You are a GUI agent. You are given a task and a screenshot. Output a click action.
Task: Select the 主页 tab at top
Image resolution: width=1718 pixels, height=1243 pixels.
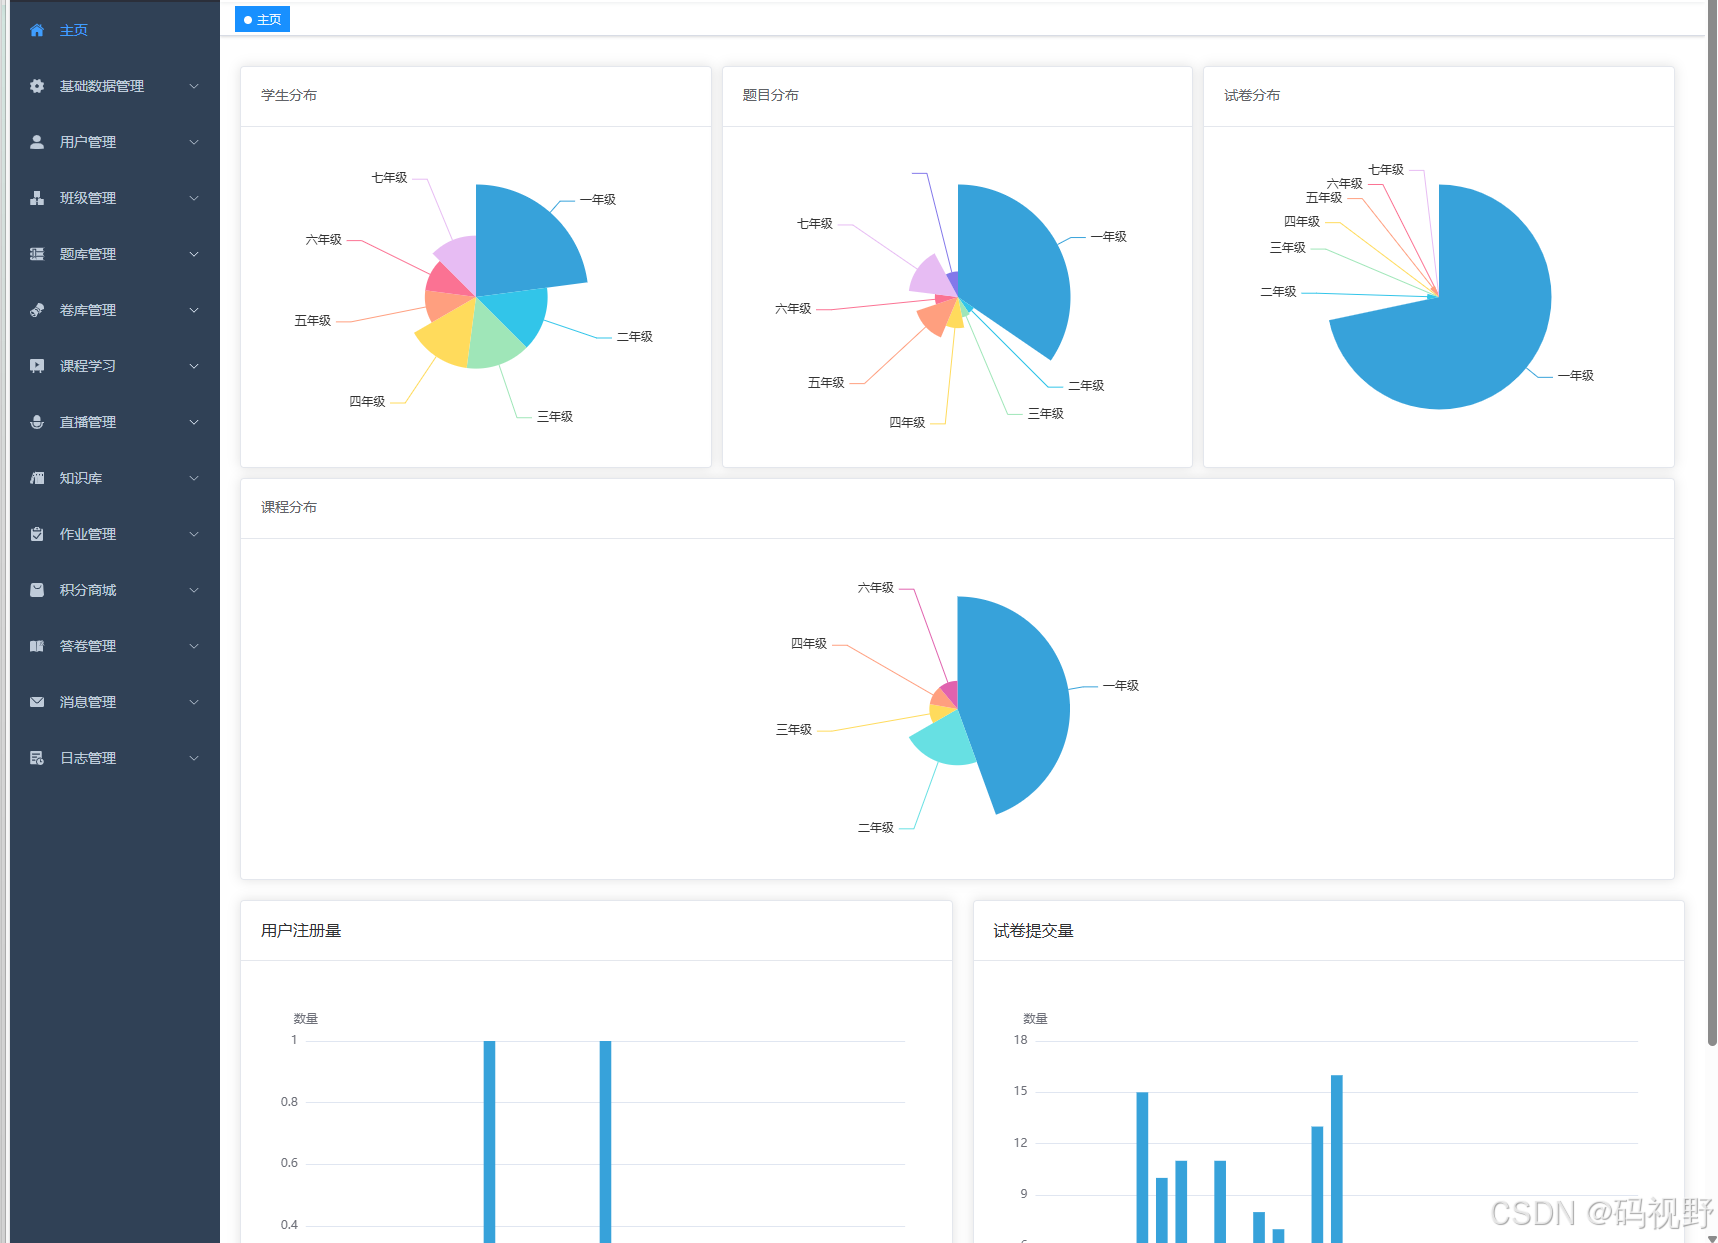262,19
